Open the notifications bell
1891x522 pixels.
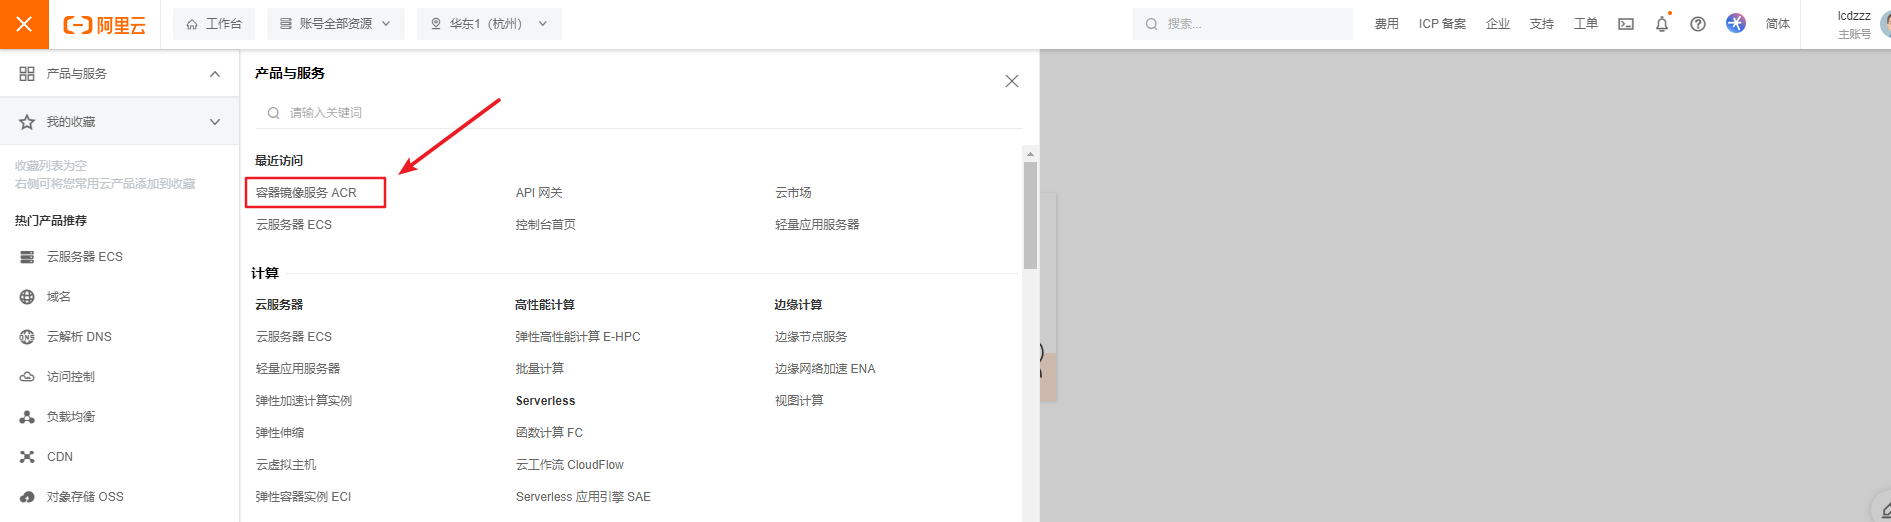pyautogui.click(x=1662, y=24)
